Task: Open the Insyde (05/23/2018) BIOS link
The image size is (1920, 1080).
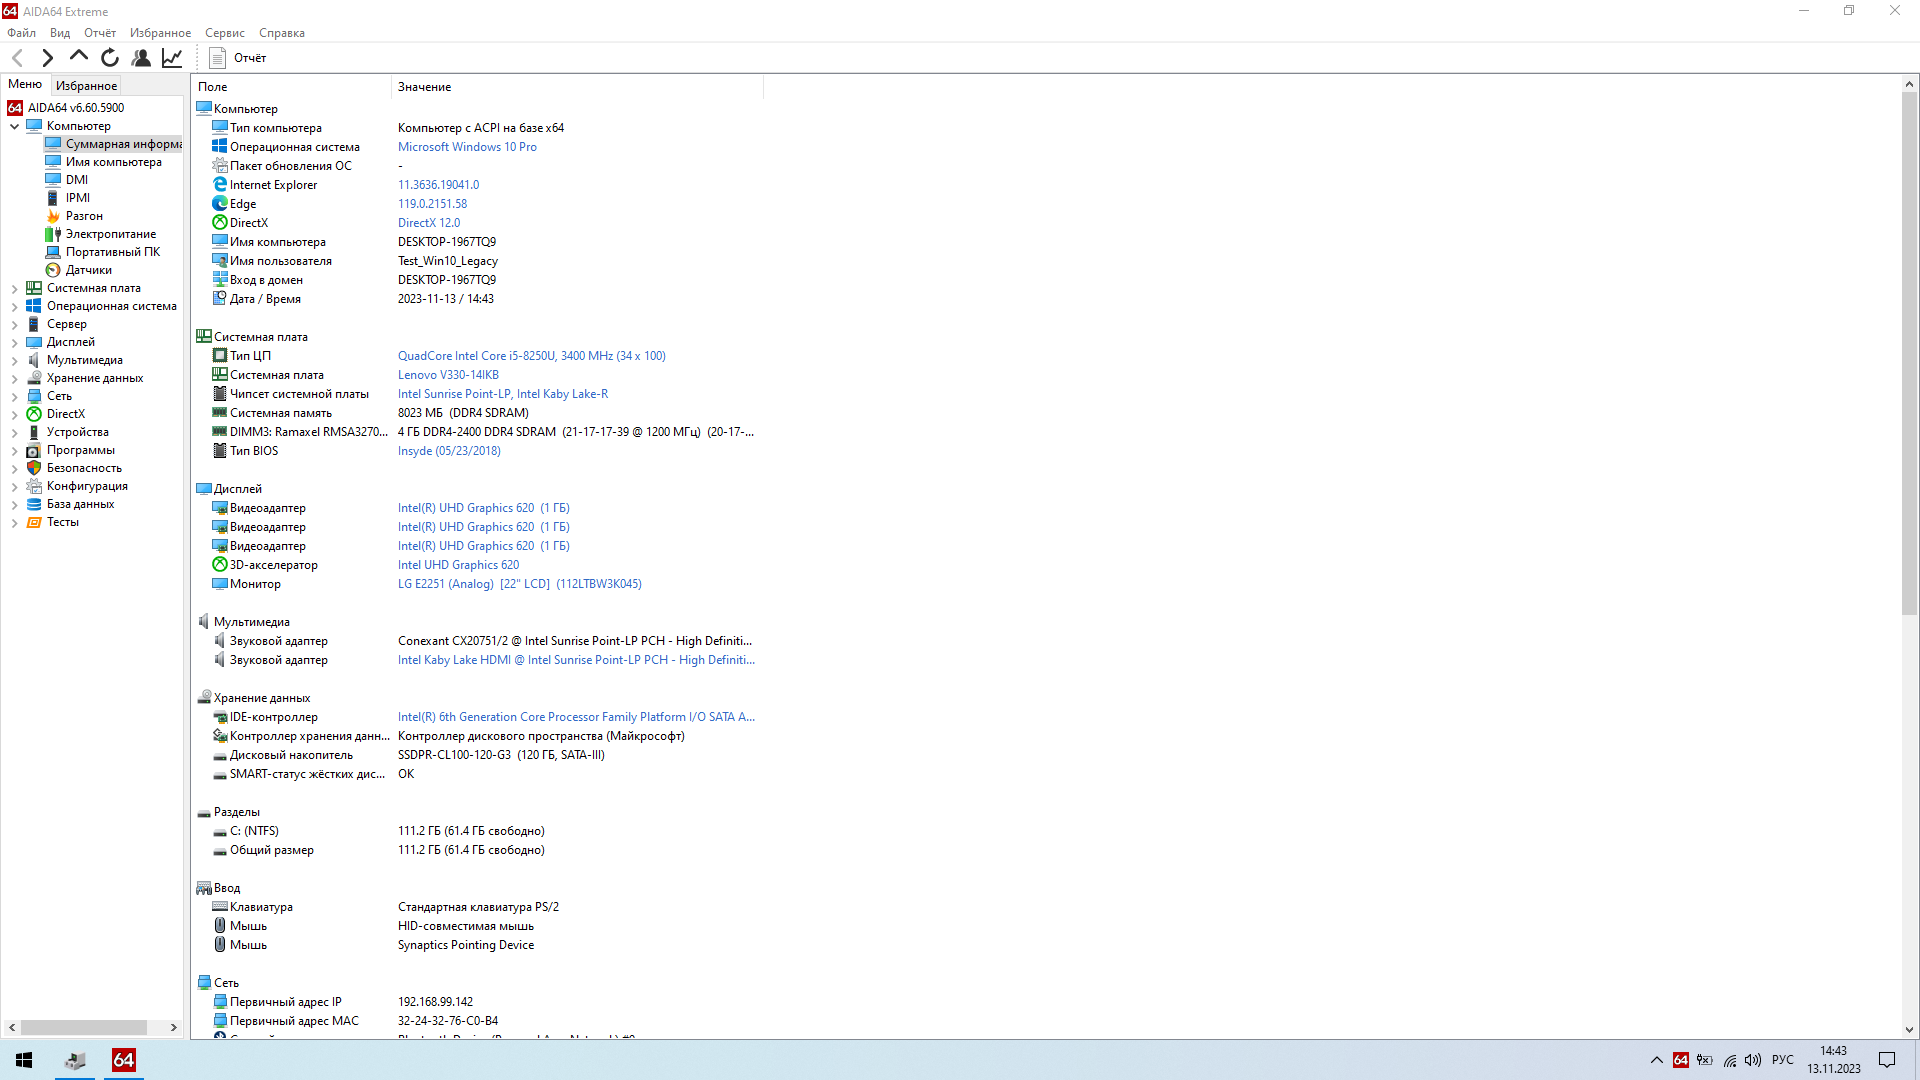Action: click(449, 451)
